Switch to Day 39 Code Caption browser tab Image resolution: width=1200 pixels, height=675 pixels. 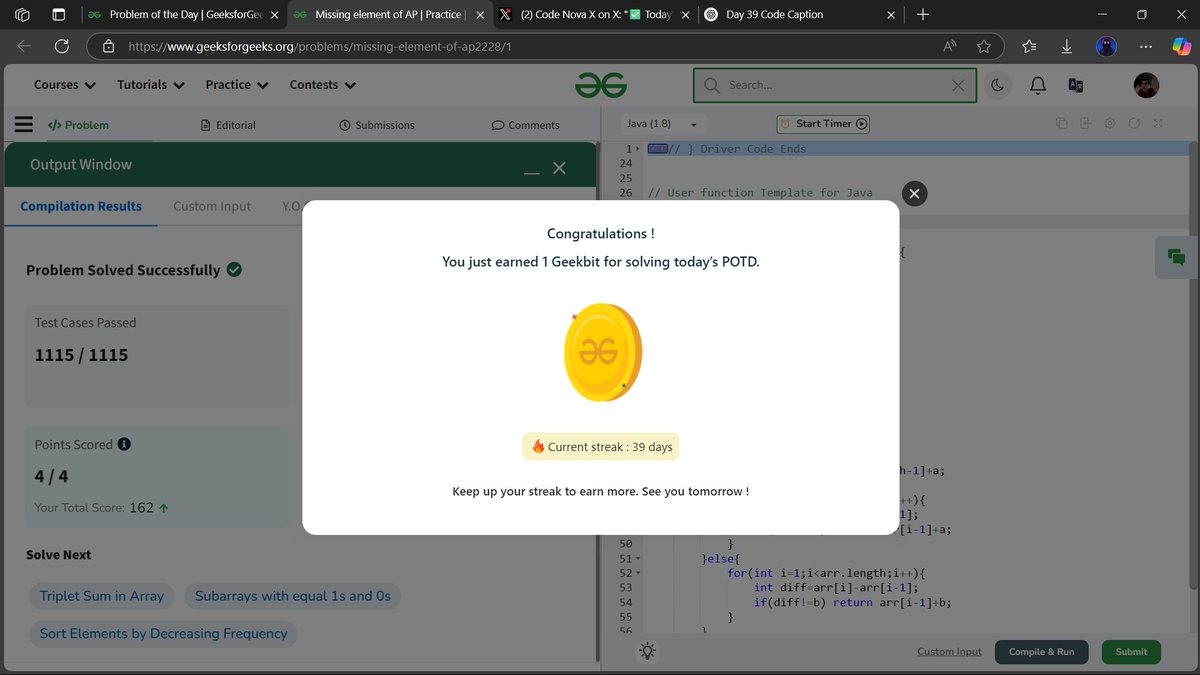[x=800, y=15]
